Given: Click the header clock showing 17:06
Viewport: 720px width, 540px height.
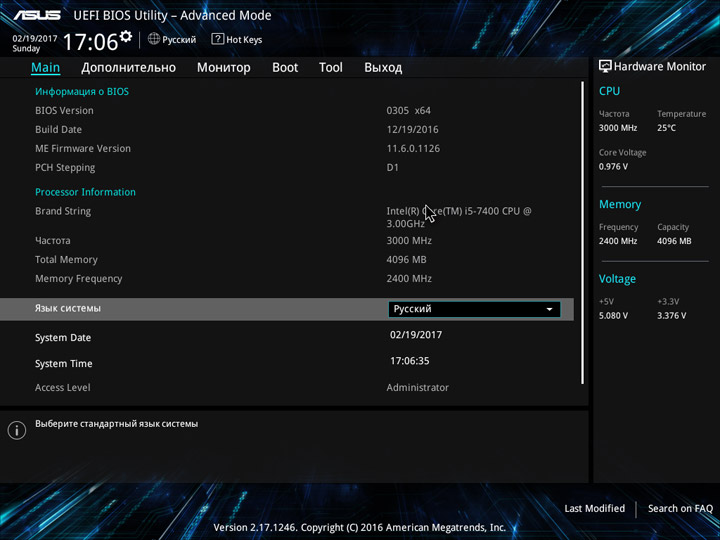Looking at the screenshot, I should point(90,42).
